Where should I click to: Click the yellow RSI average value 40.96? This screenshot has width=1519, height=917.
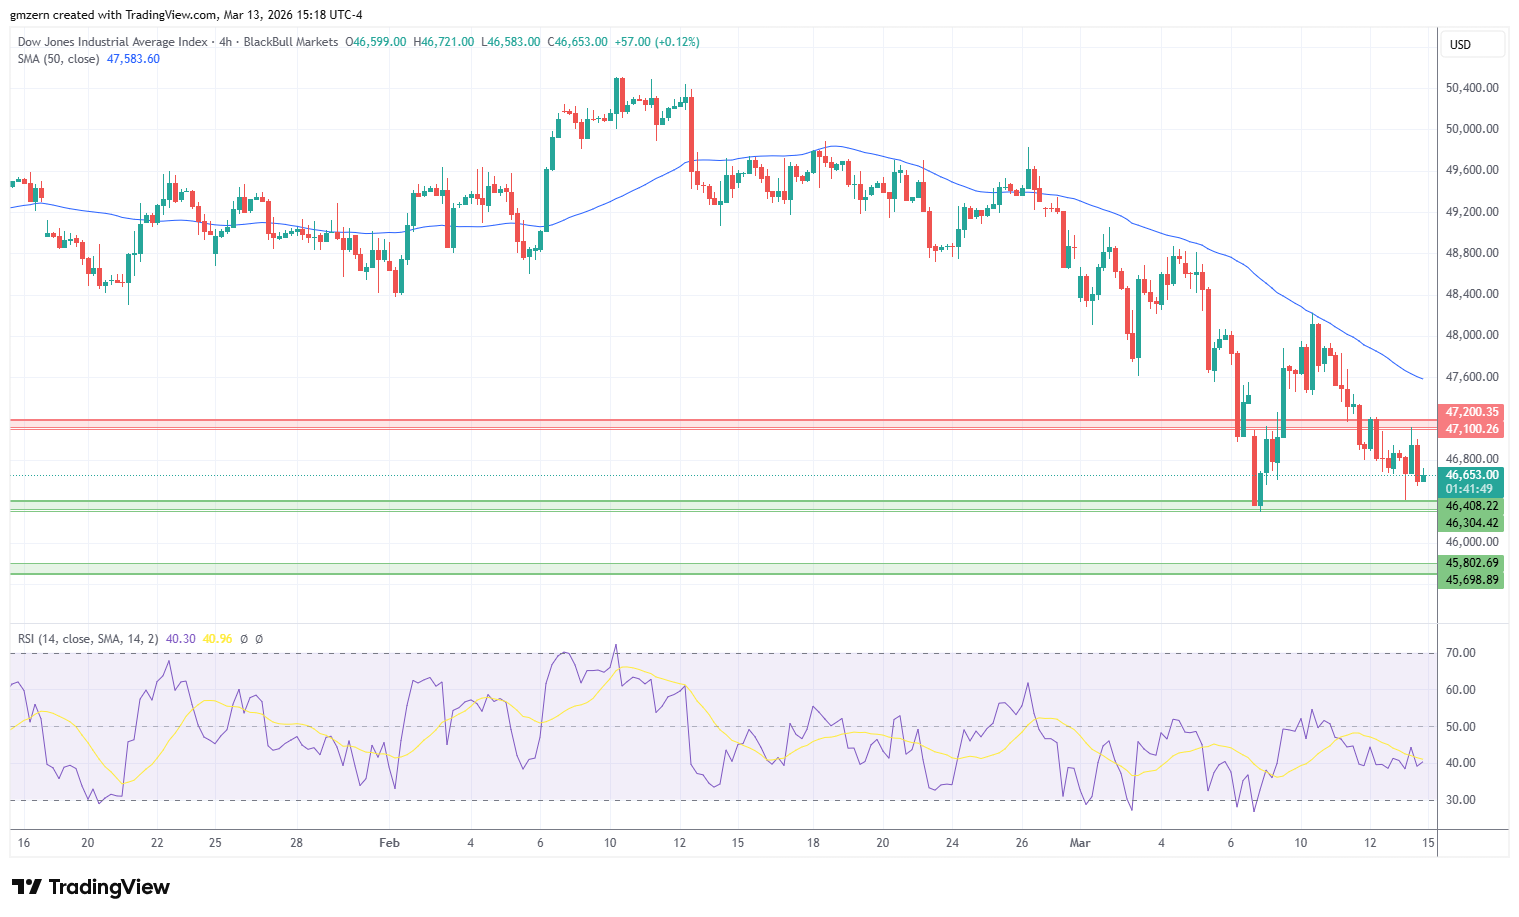click(x=217, y=639)
